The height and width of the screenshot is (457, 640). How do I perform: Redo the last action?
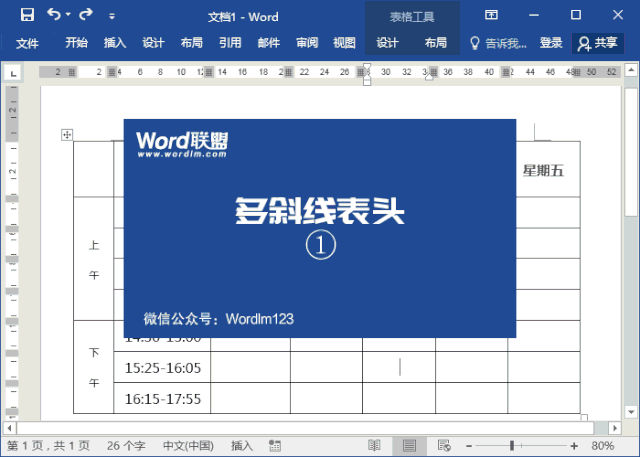(x=86, y=15)
